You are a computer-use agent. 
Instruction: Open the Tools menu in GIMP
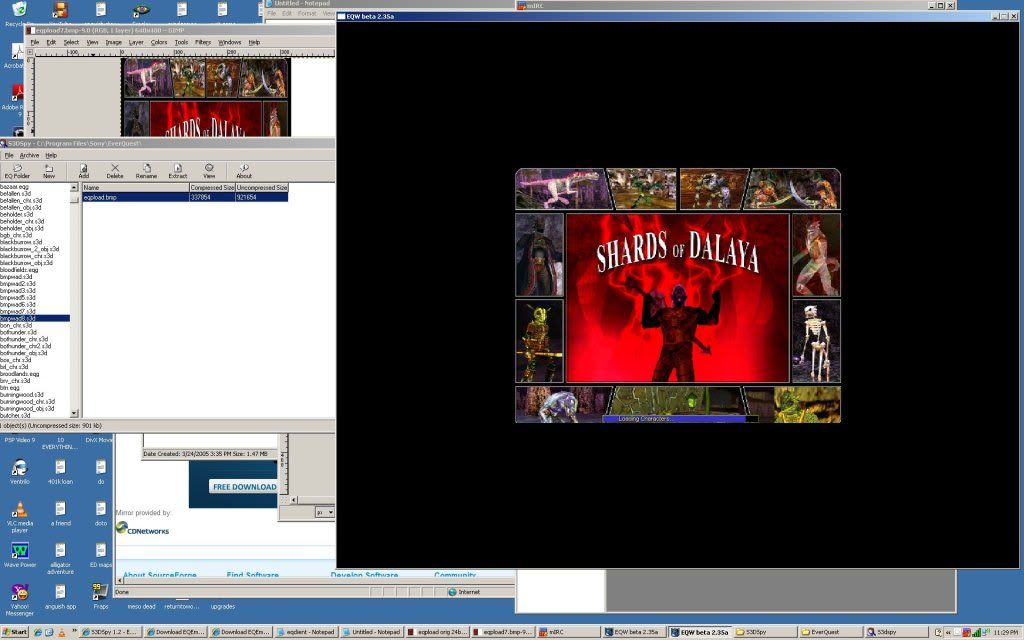[x=181, y=42]
